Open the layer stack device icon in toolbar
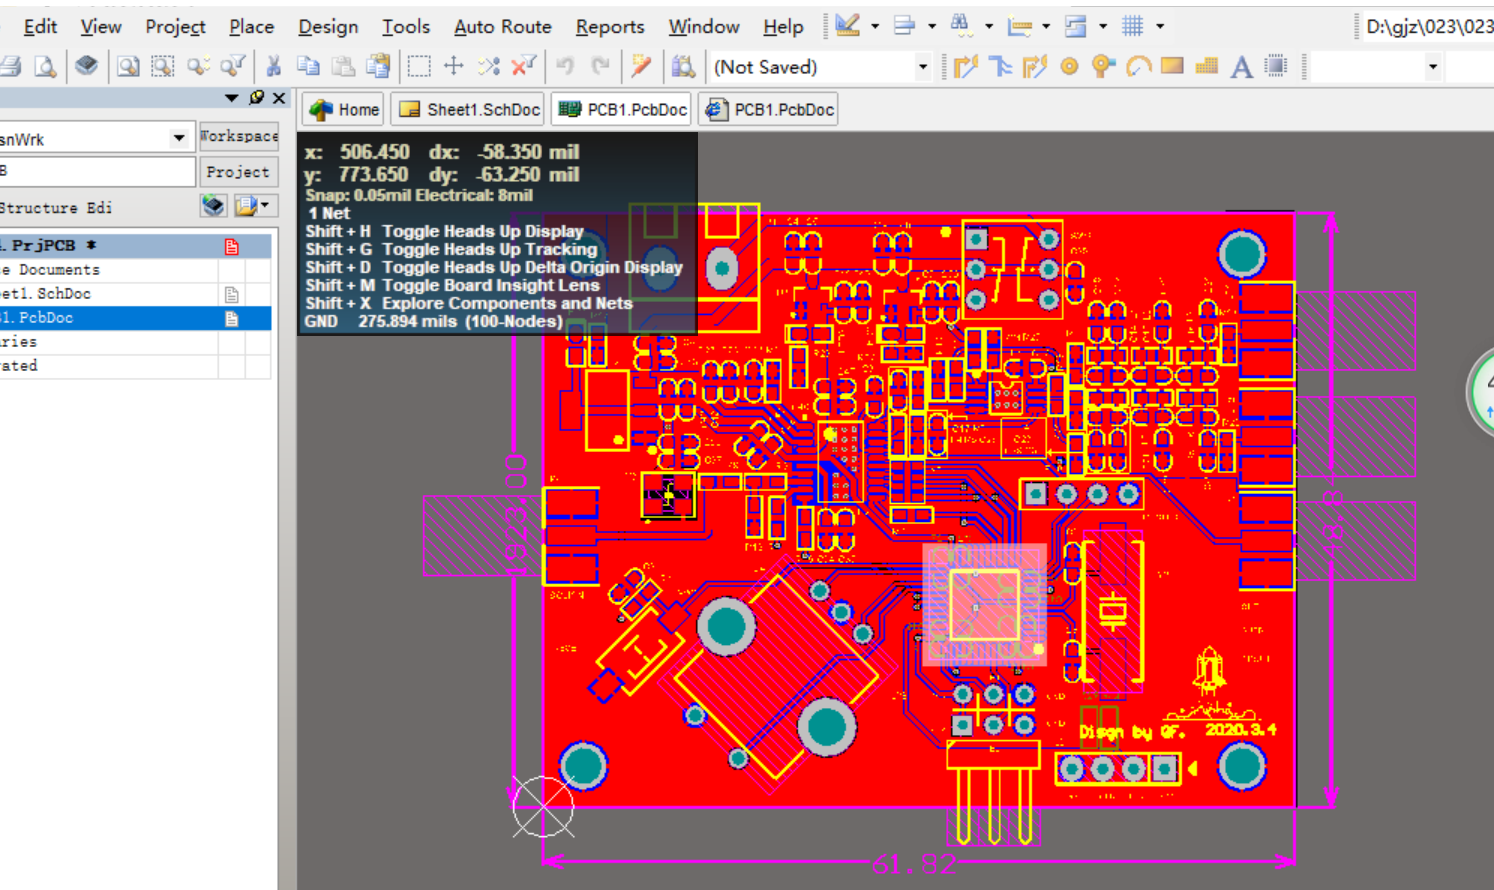1494x890 pixels. pyautogui.click(x=87, y=66)
